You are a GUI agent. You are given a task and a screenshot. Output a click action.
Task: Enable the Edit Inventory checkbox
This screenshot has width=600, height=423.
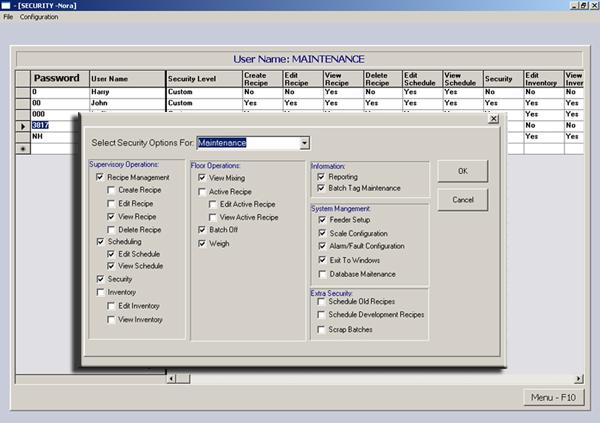pyautogui.click(x=111, y=305)
